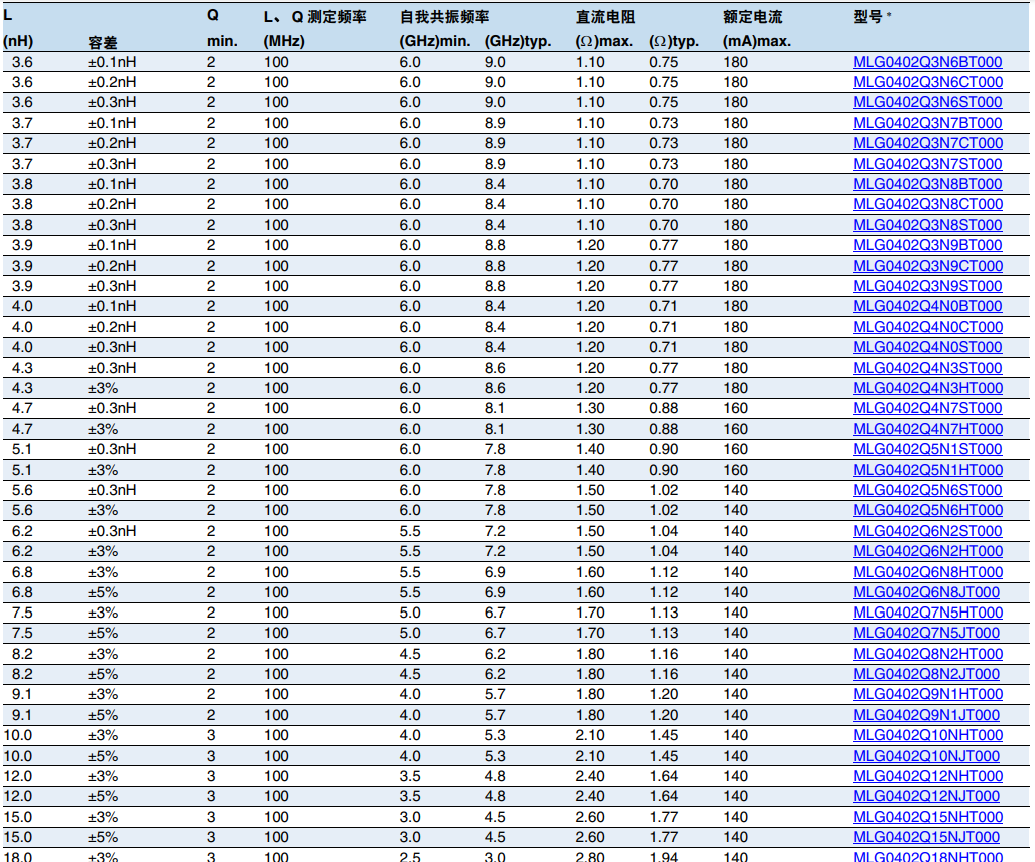Click the MLG0402Q12NHT000 link
The height and width of the screenshot is (862, 1035).
click(927, 776)
